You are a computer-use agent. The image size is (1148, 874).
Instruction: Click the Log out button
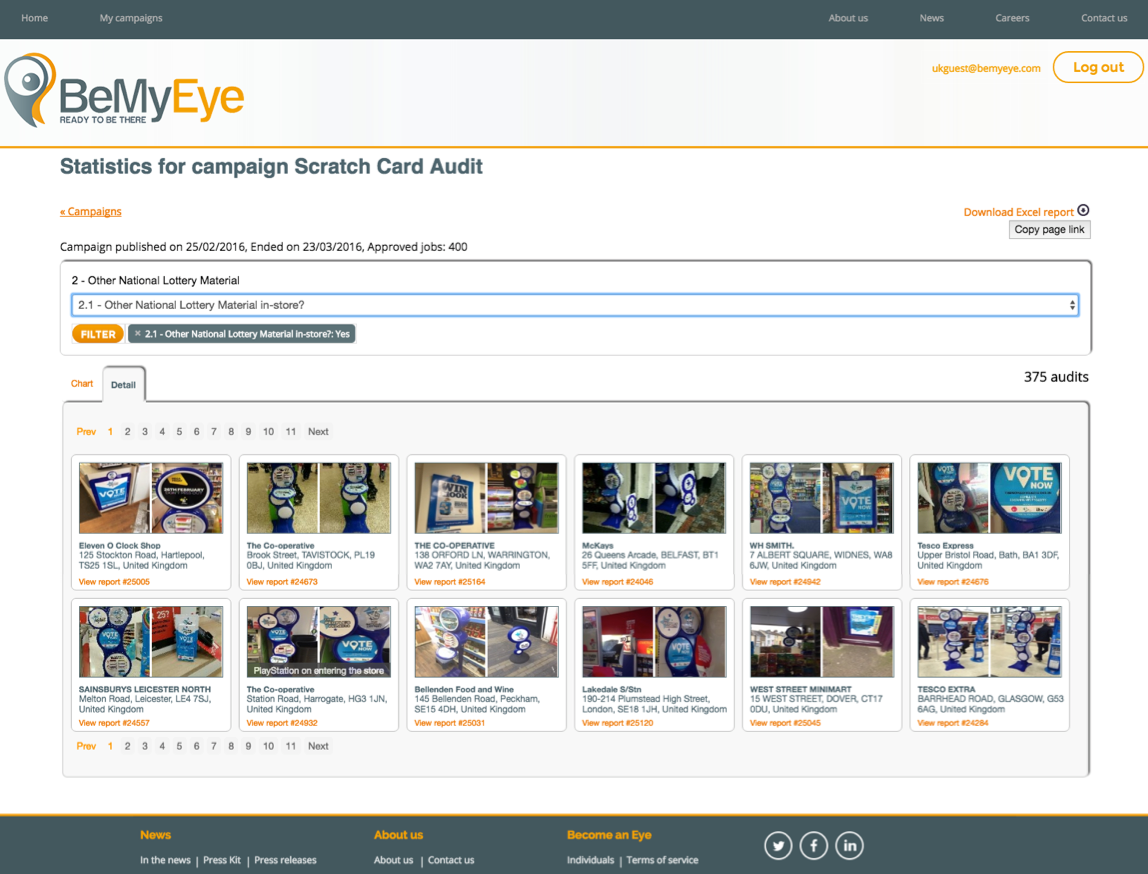click(1098, 67)
